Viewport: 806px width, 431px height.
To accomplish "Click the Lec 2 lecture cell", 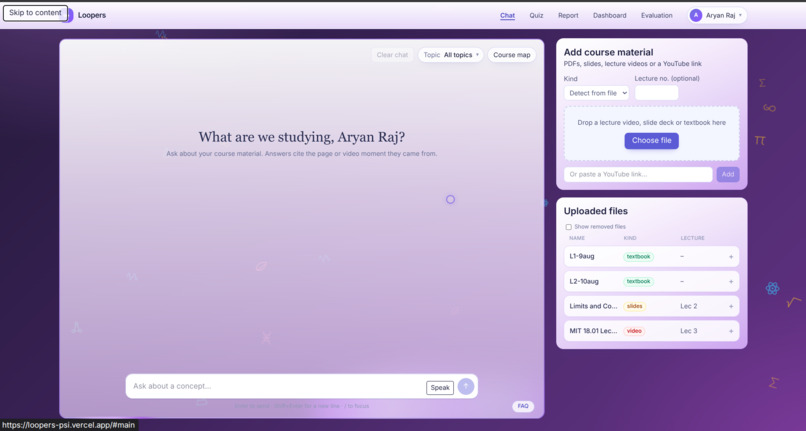I will point(689,306).
